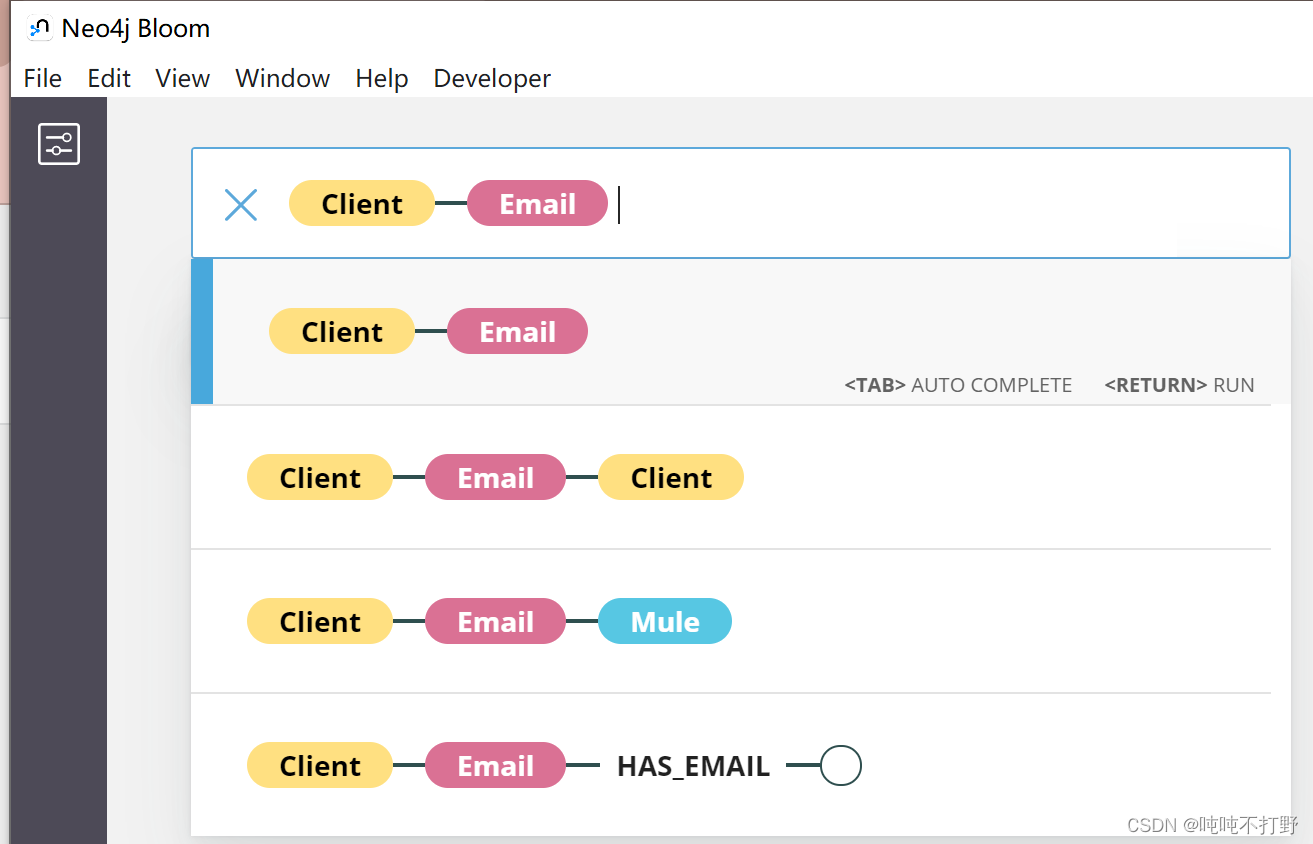1313x844 pixels.
Task: Open the Help menu
Action: pyautogui.click(x=382, y=78)
